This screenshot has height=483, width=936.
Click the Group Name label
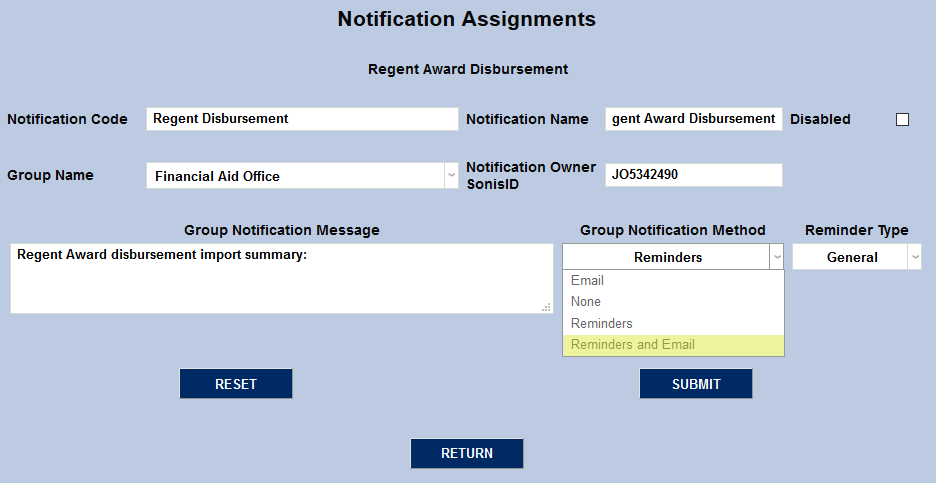[50, 176]
